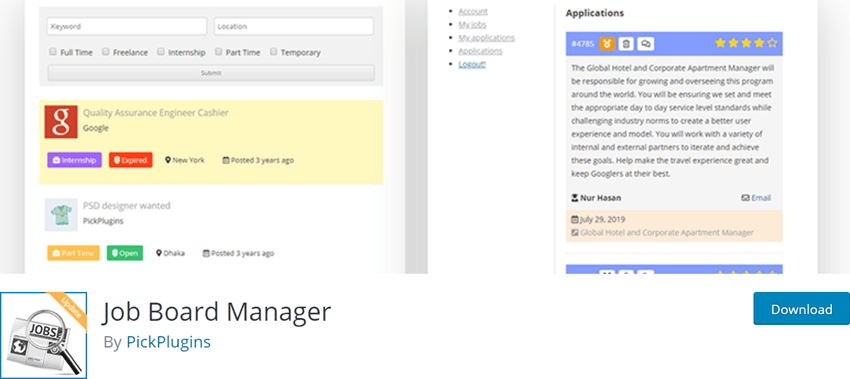Open the PickPlugins t-shirt logo thumbnail
The height and width of the screenshot is (379, 850).
click(x=61, y=215)
